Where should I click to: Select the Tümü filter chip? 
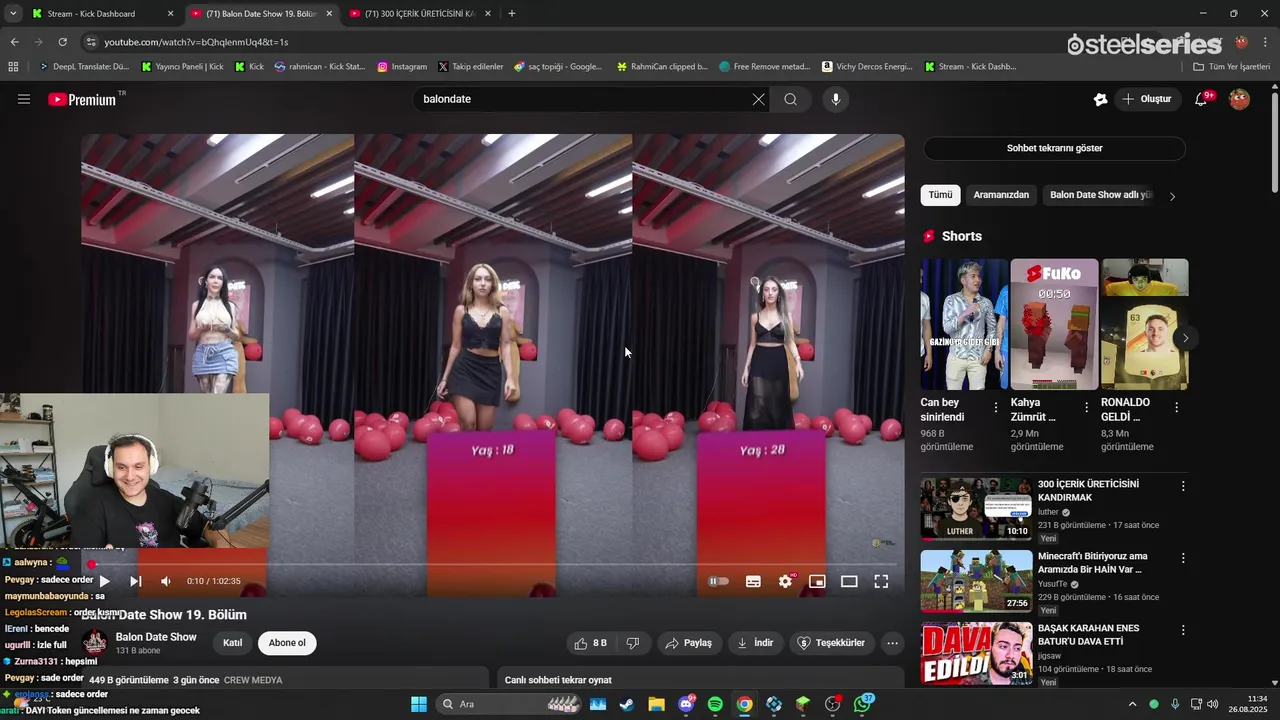(940, 195)
